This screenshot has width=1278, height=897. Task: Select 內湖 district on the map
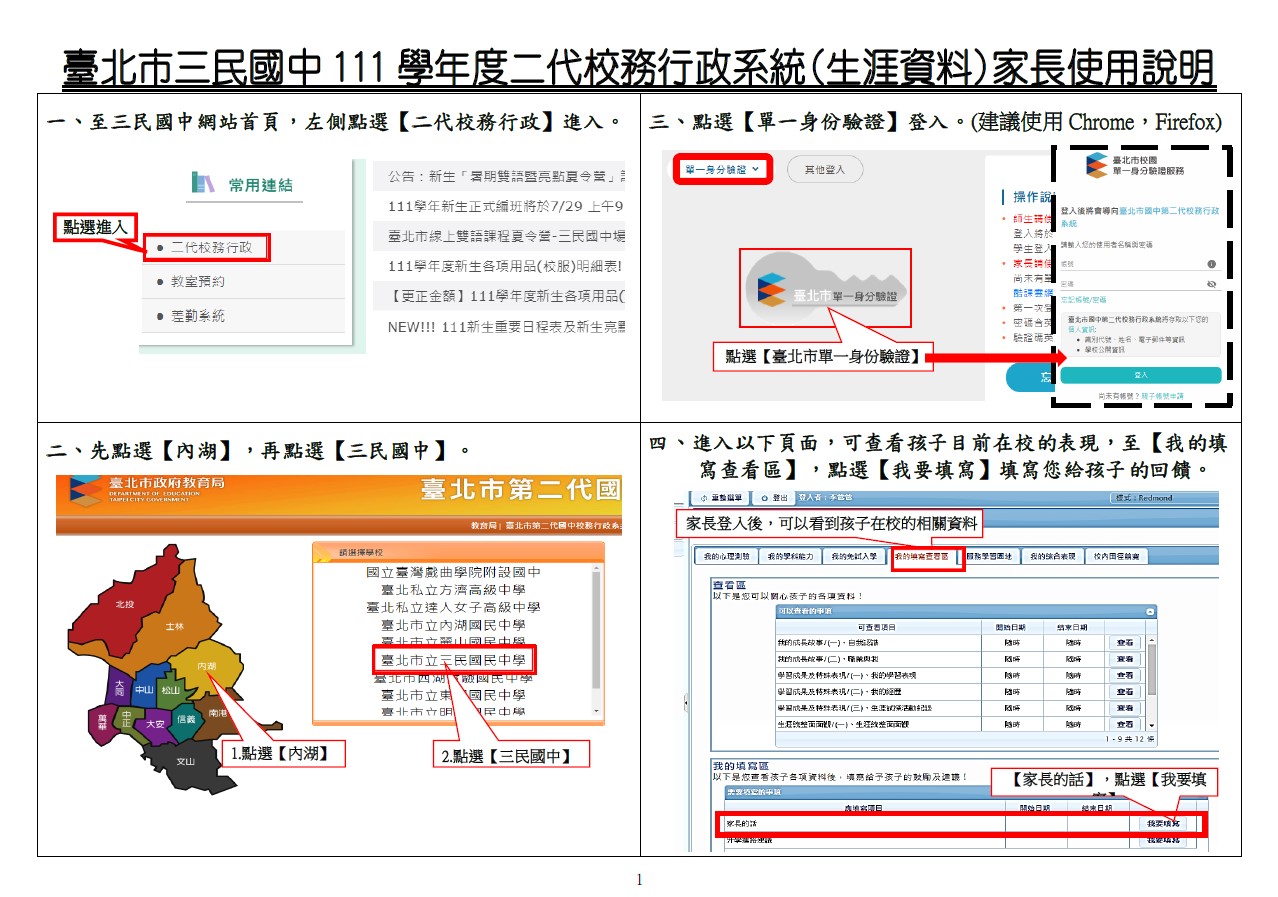coord(207,666)
